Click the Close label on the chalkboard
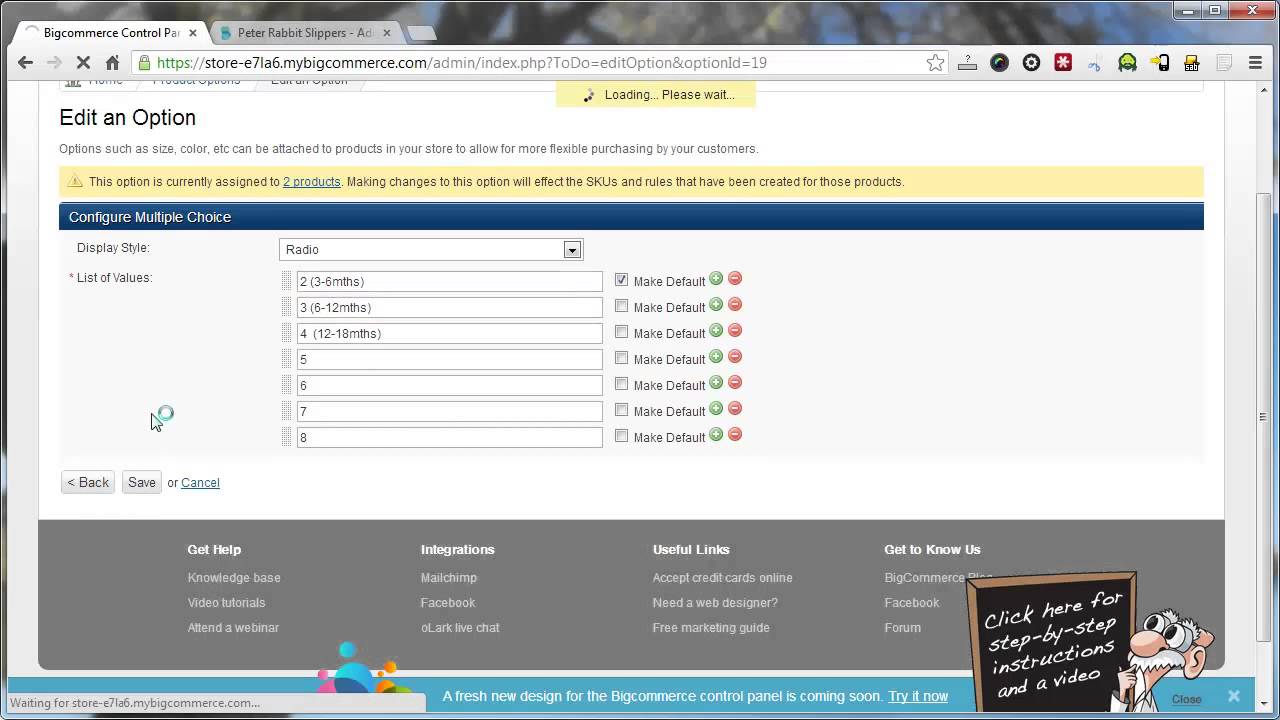The width and height of the screenshot is (1280, 720). point(1187,699)
